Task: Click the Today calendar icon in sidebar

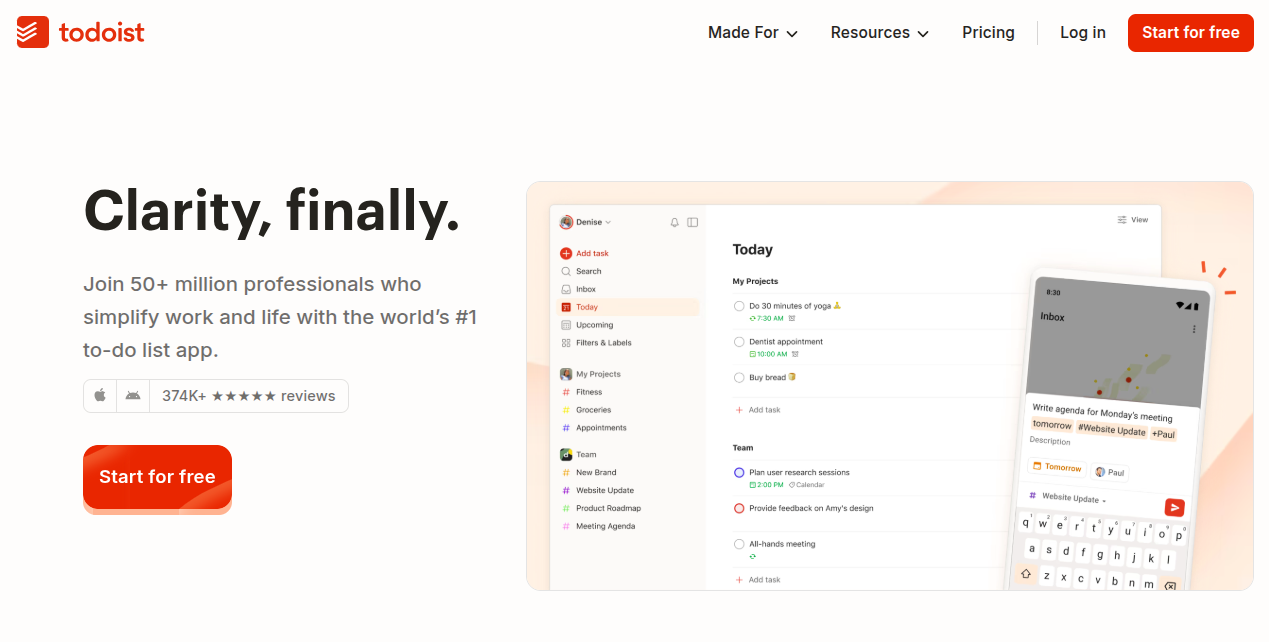Action: click(x=566, y=307)
